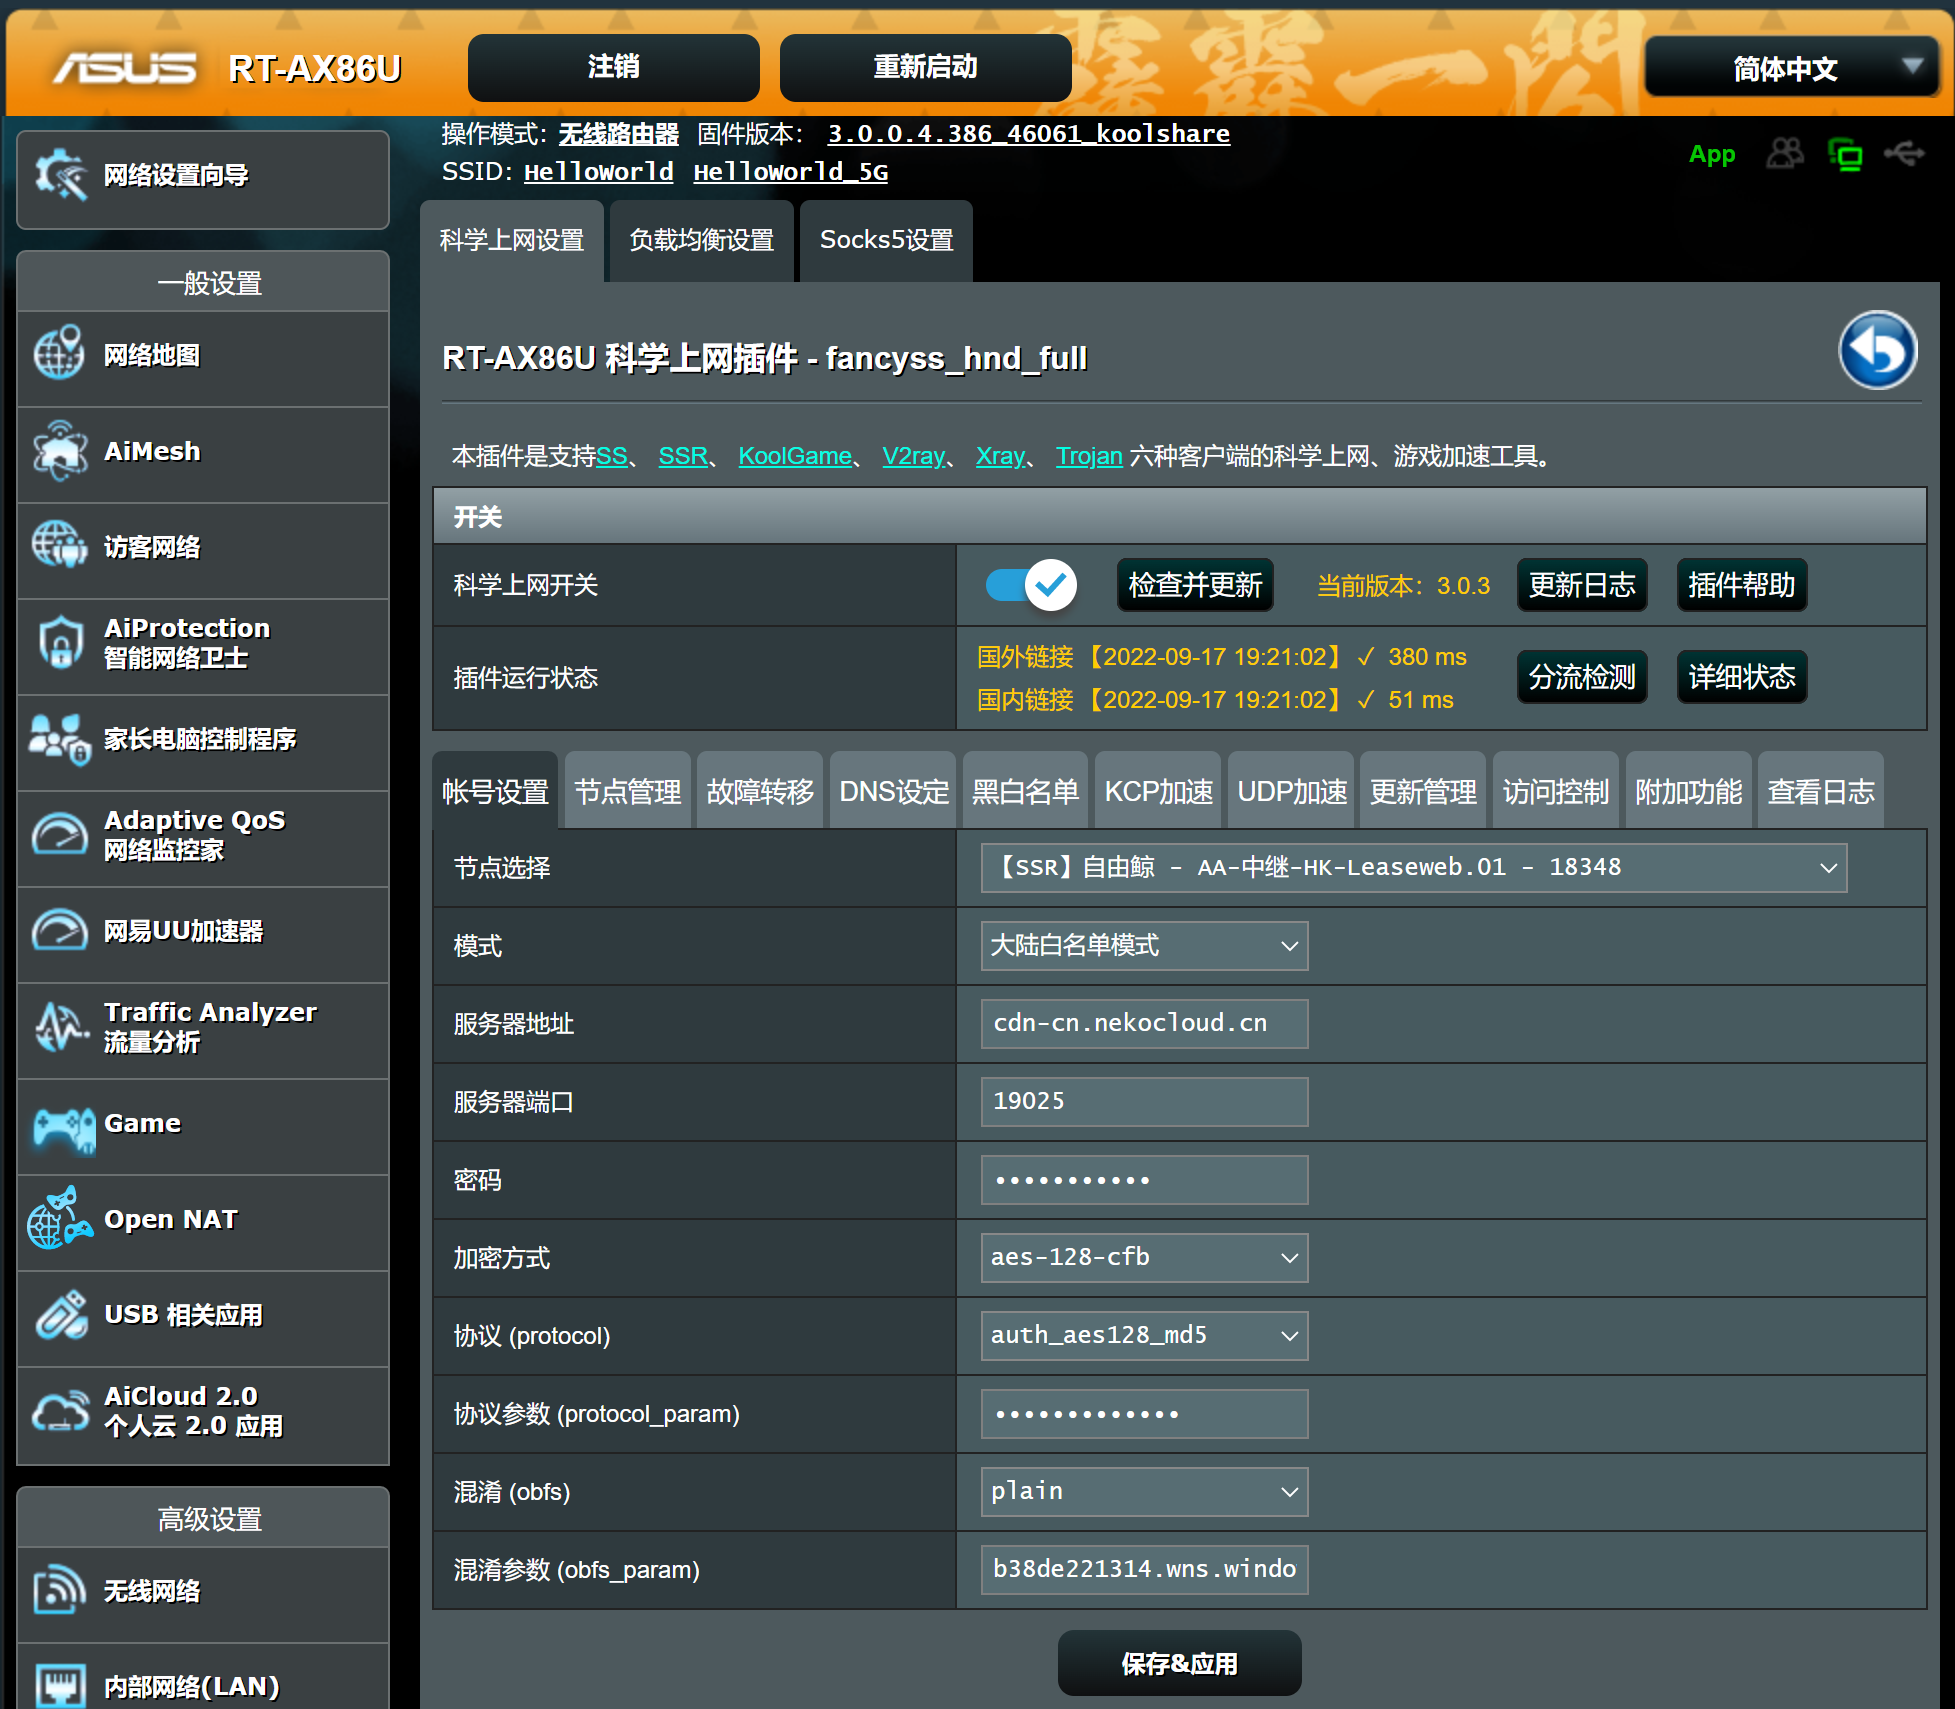Click the server port field 19025
The image size is (1955, 1709).
1144,1101
